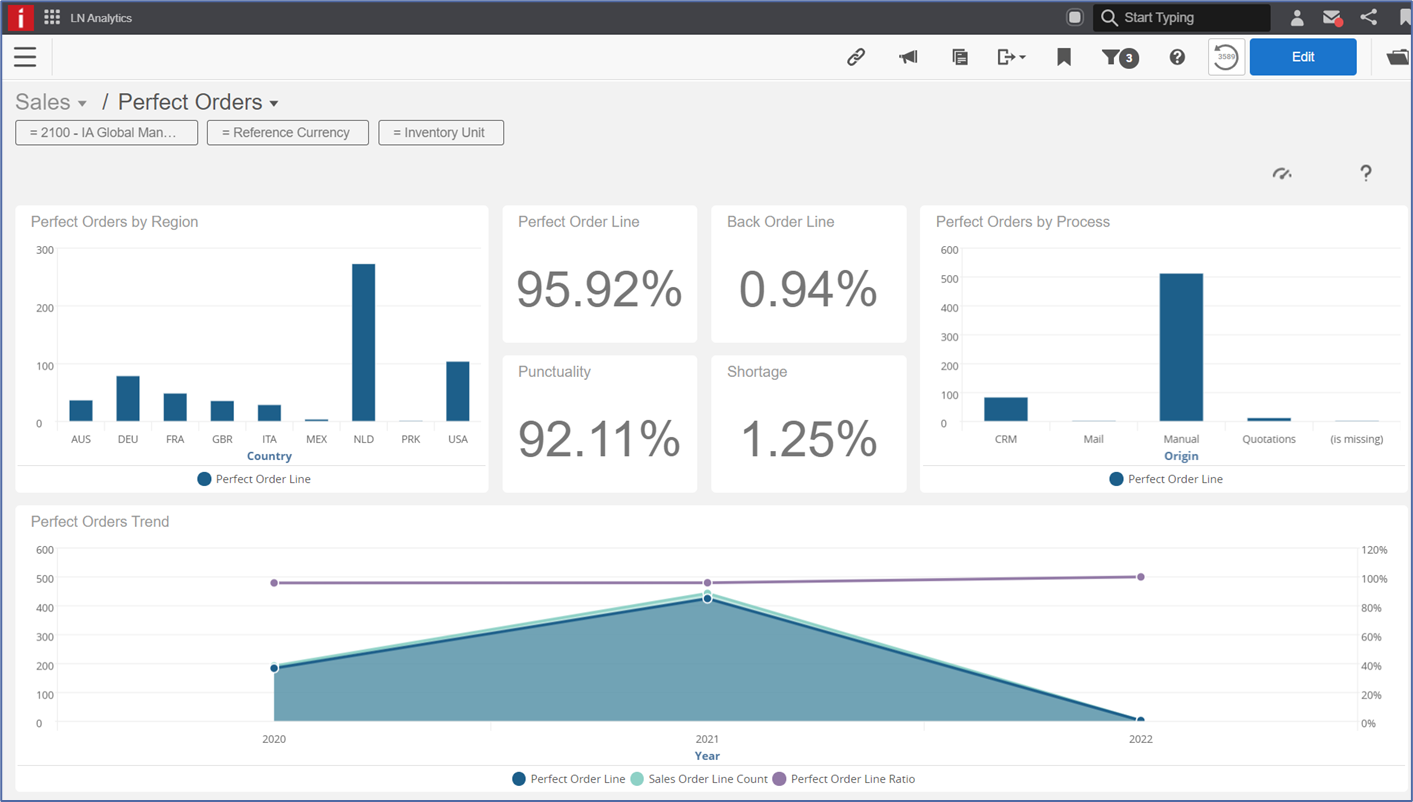Screen dimensions: 1413x802
Task: Open the announcements megaphone icon
Action: (x=908, y=57)
